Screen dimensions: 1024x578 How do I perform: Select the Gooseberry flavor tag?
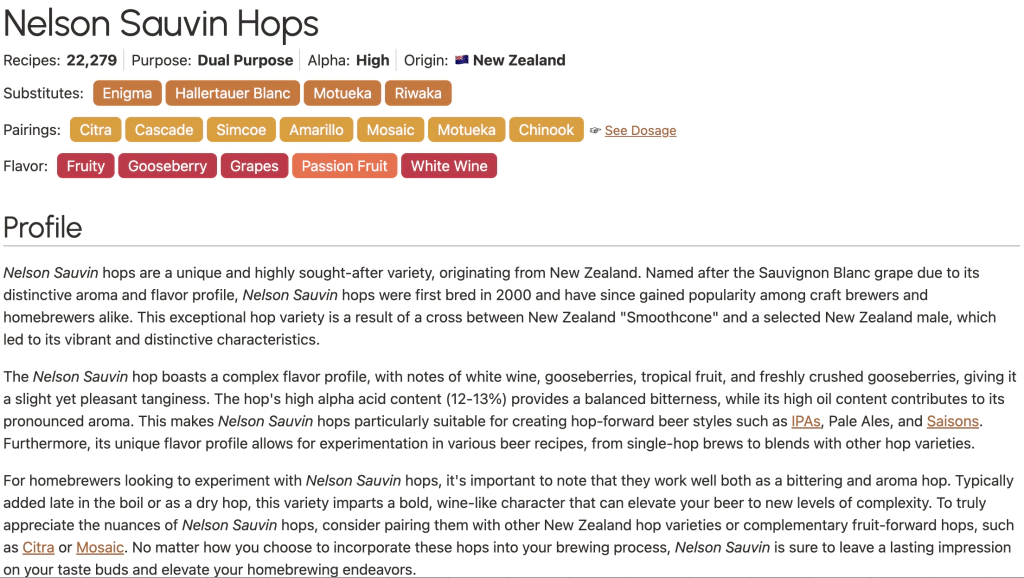tap(167, 166)
